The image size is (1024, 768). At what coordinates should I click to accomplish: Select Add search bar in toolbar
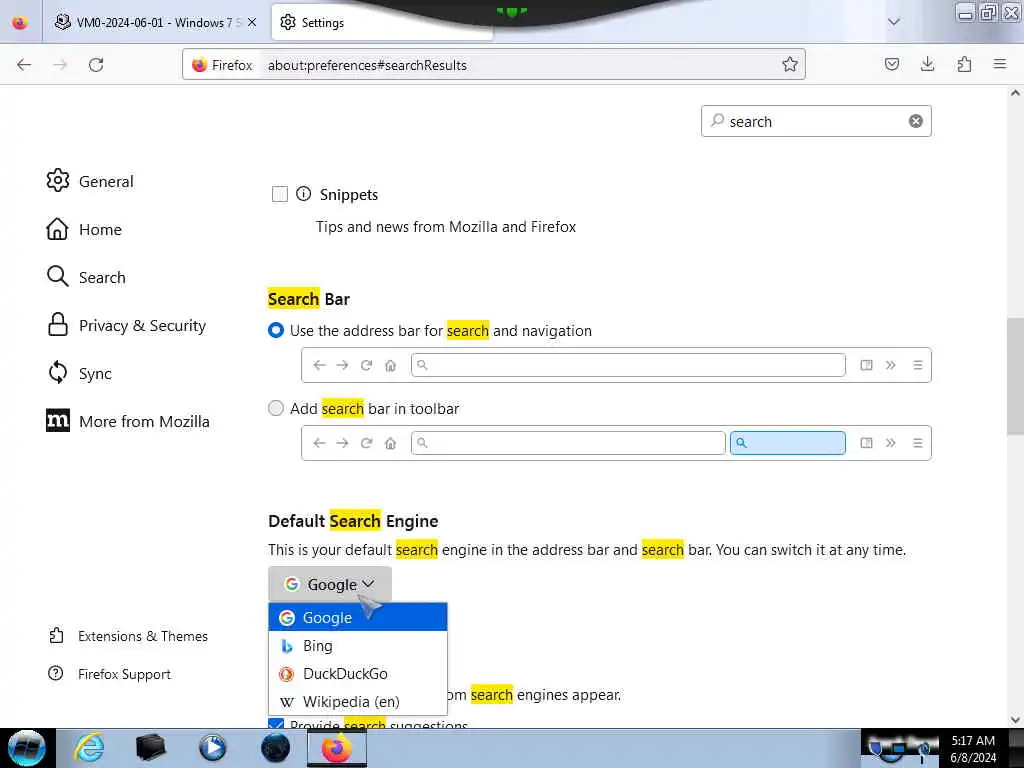[276, 408]
